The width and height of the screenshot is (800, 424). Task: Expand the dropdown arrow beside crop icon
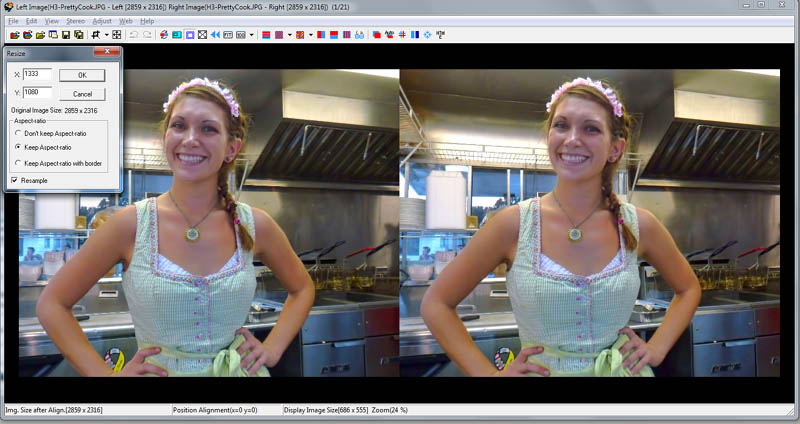[105, 34]
